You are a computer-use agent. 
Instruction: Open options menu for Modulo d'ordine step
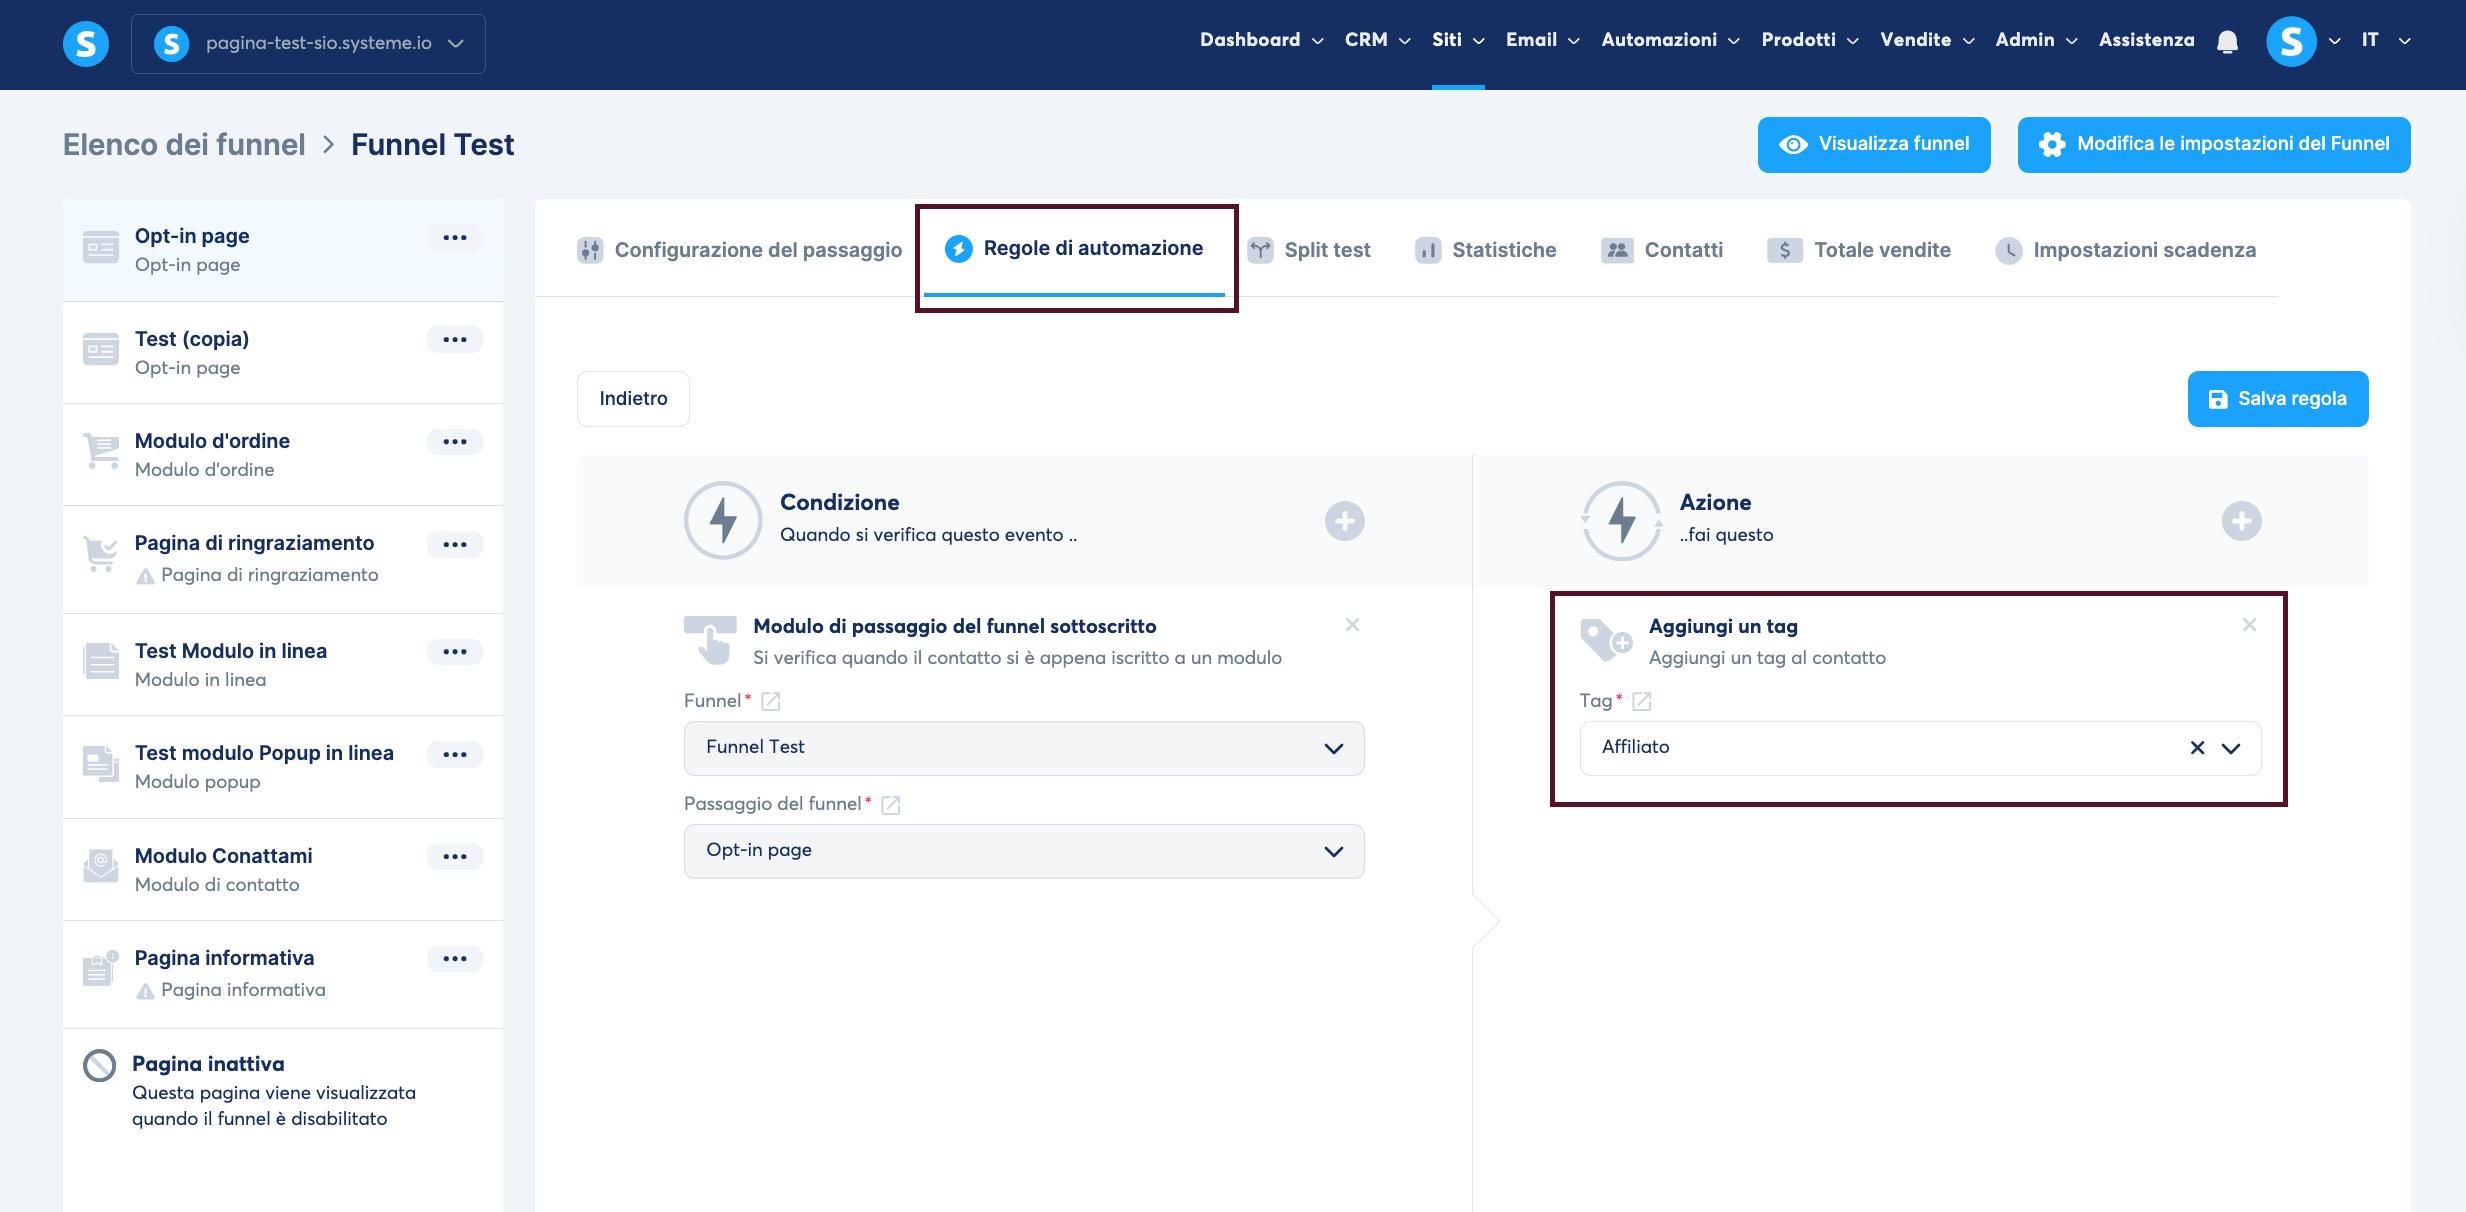coord(455,442)
